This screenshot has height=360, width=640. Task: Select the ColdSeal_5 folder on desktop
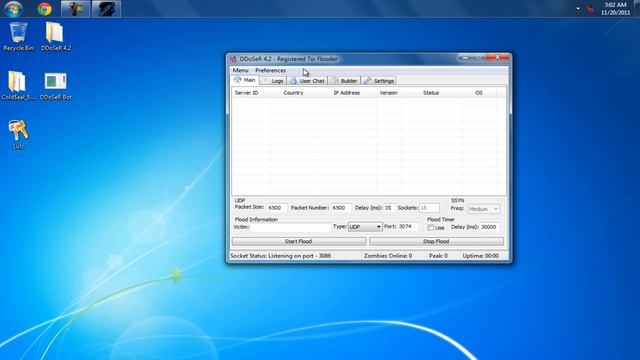coord(18,85)
